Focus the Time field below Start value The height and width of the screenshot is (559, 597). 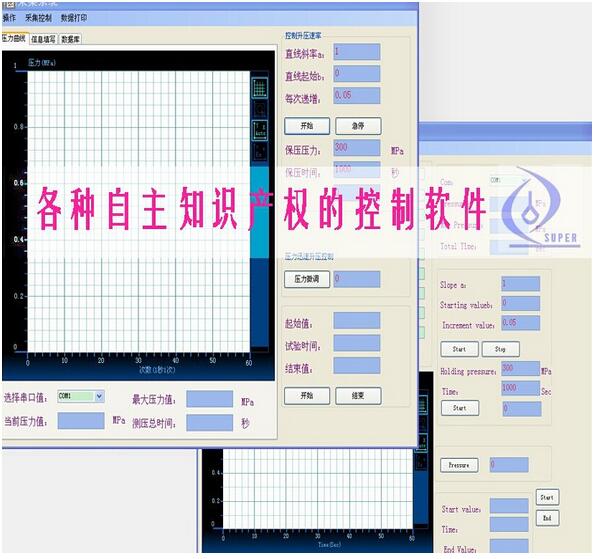pos(509,525)
